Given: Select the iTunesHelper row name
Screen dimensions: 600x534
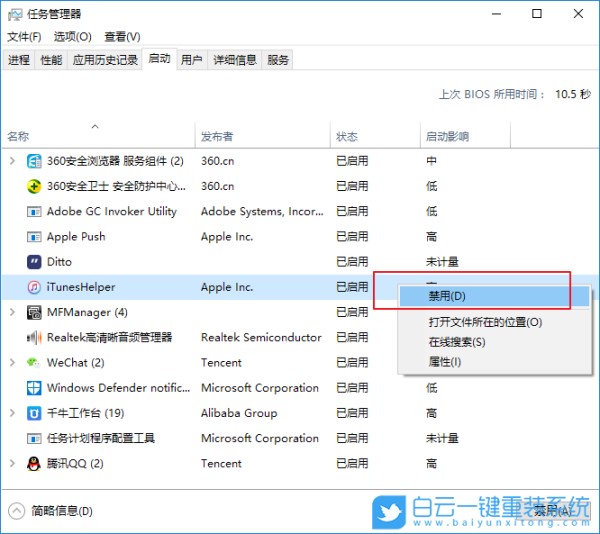Looking at the screenshot, I should pyautogui.click(x=81, y=287).
